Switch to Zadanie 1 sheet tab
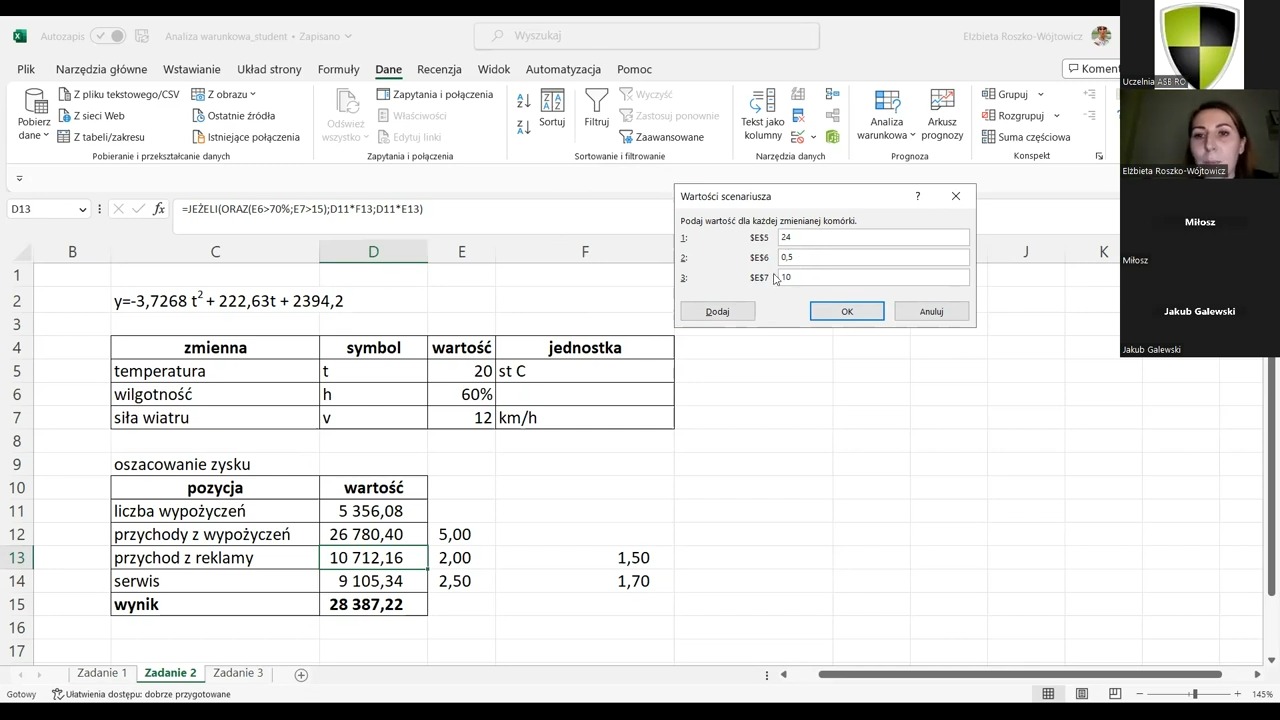The width and height of the screenshot is (1280, 720). click(x=102, y=674)
